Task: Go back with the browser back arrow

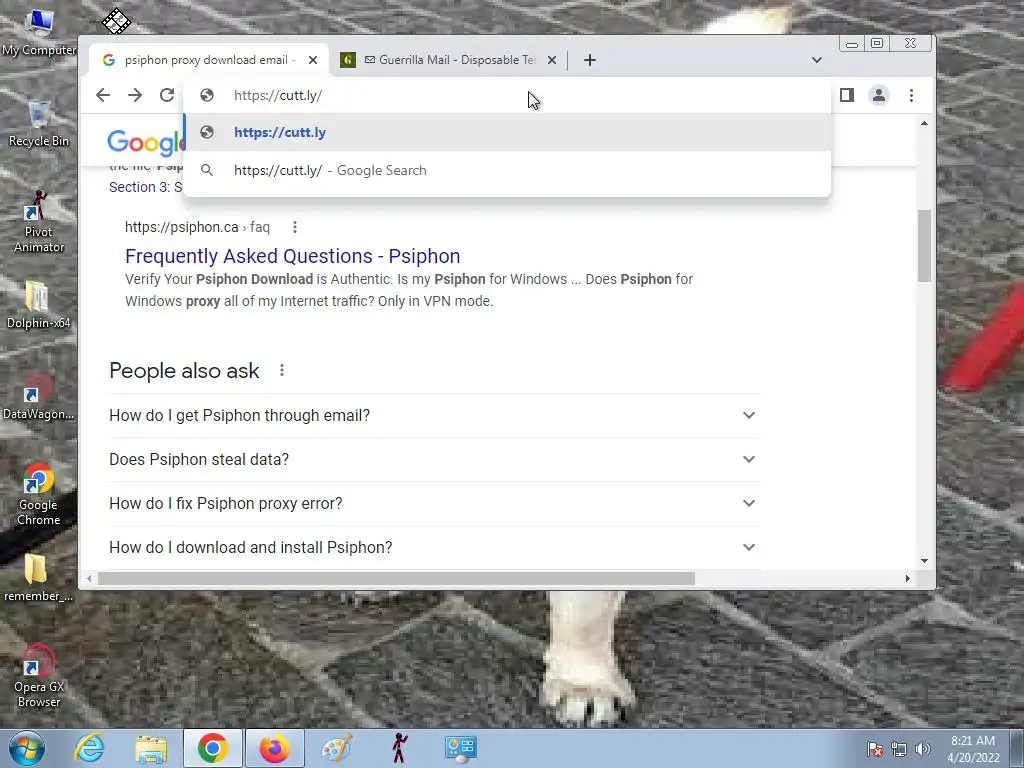Action: pyautogui.click(x=103, y=95)
